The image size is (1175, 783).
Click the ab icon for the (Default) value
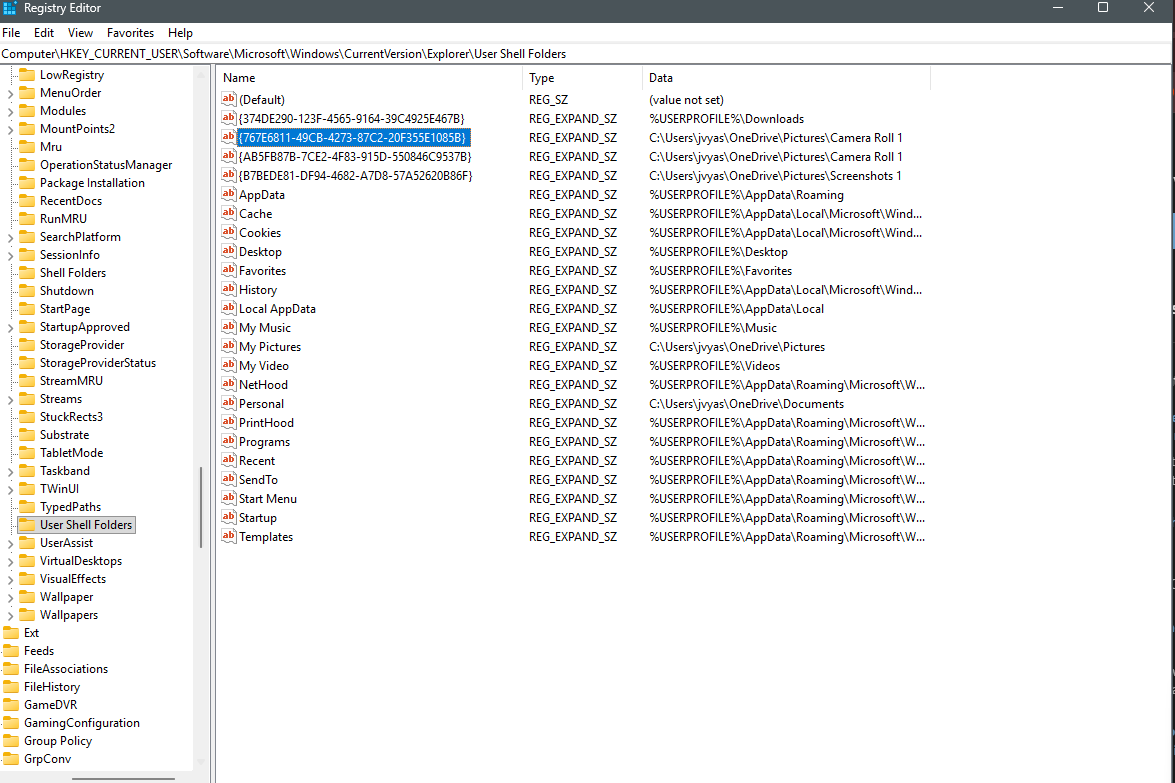click(x=229, y=99)
